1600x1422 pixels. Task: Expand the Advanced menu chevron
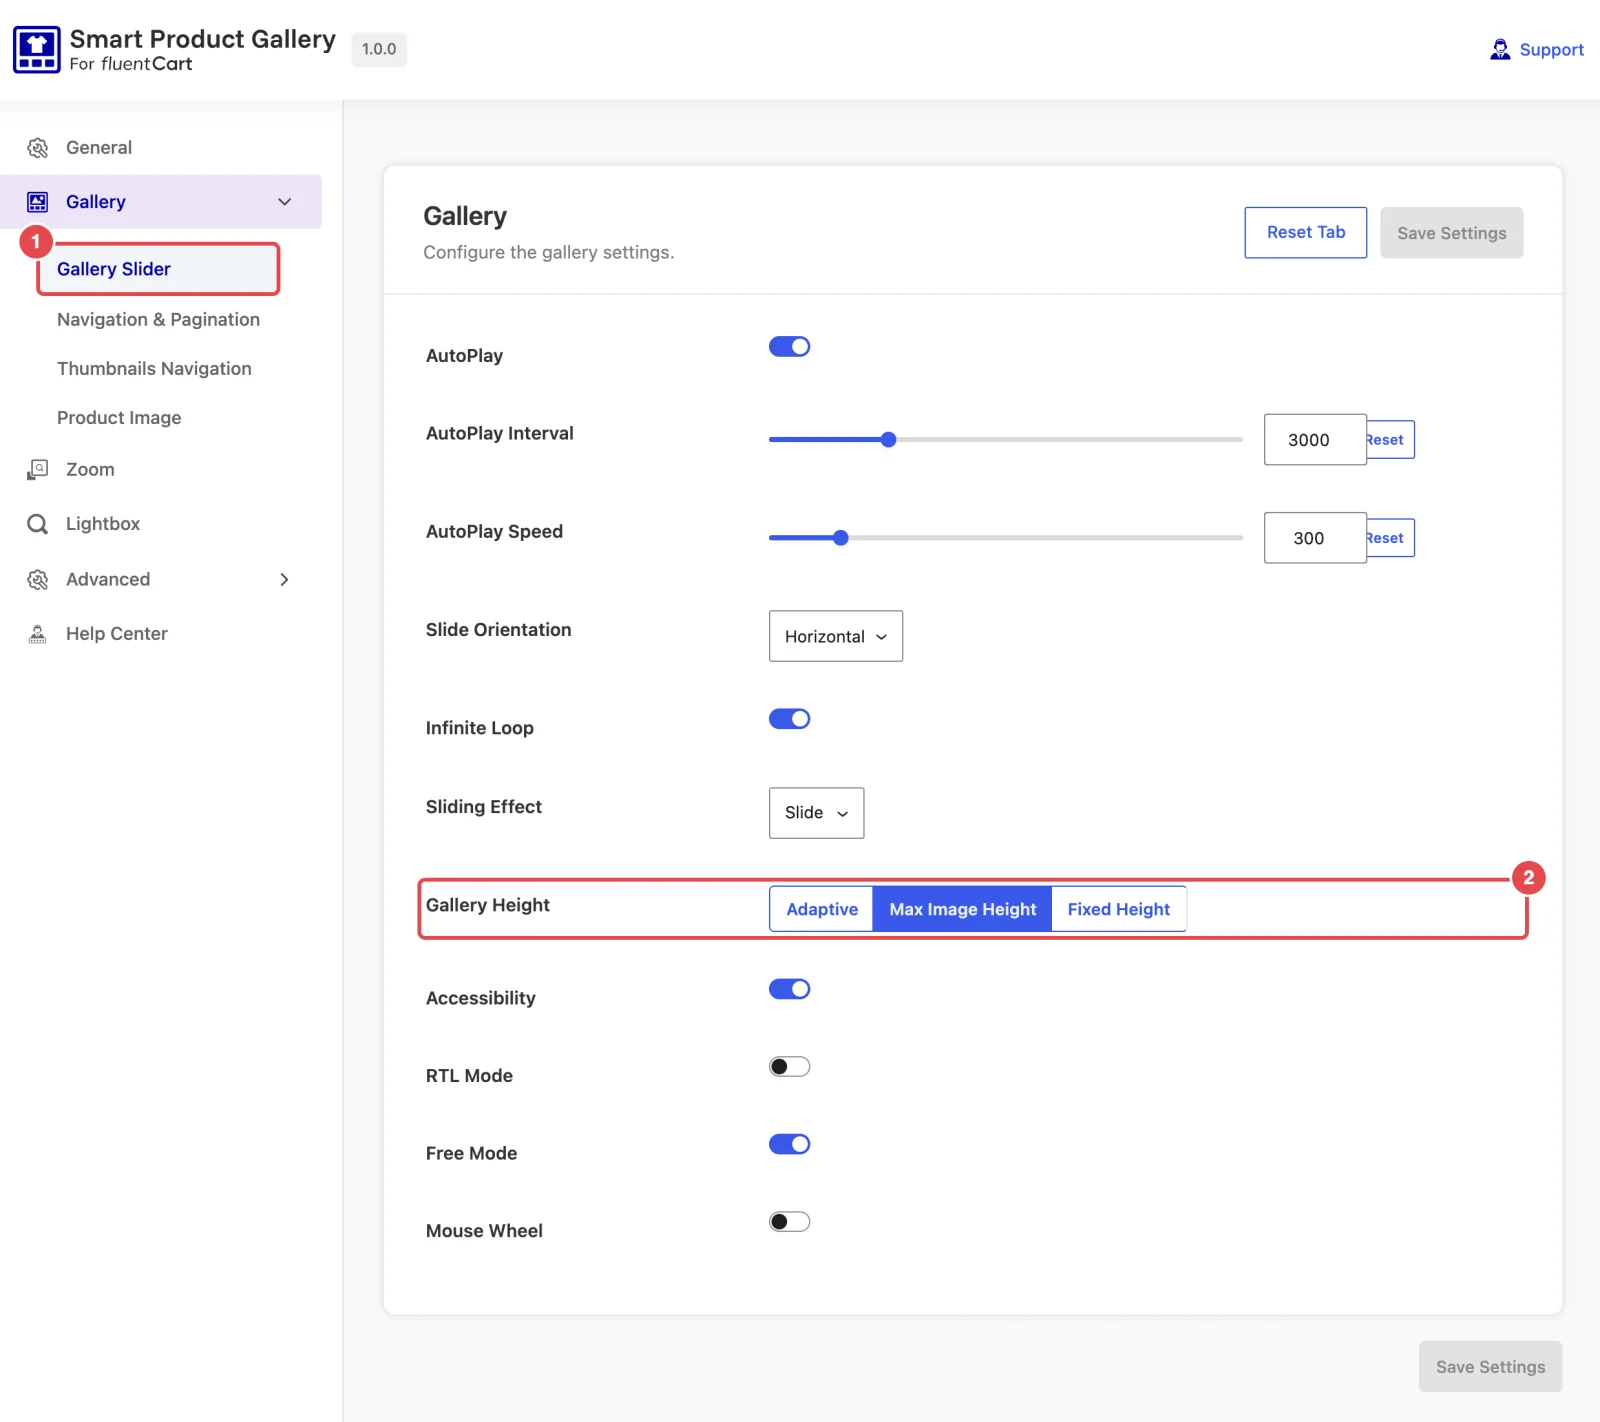click(x=285, y=580)
